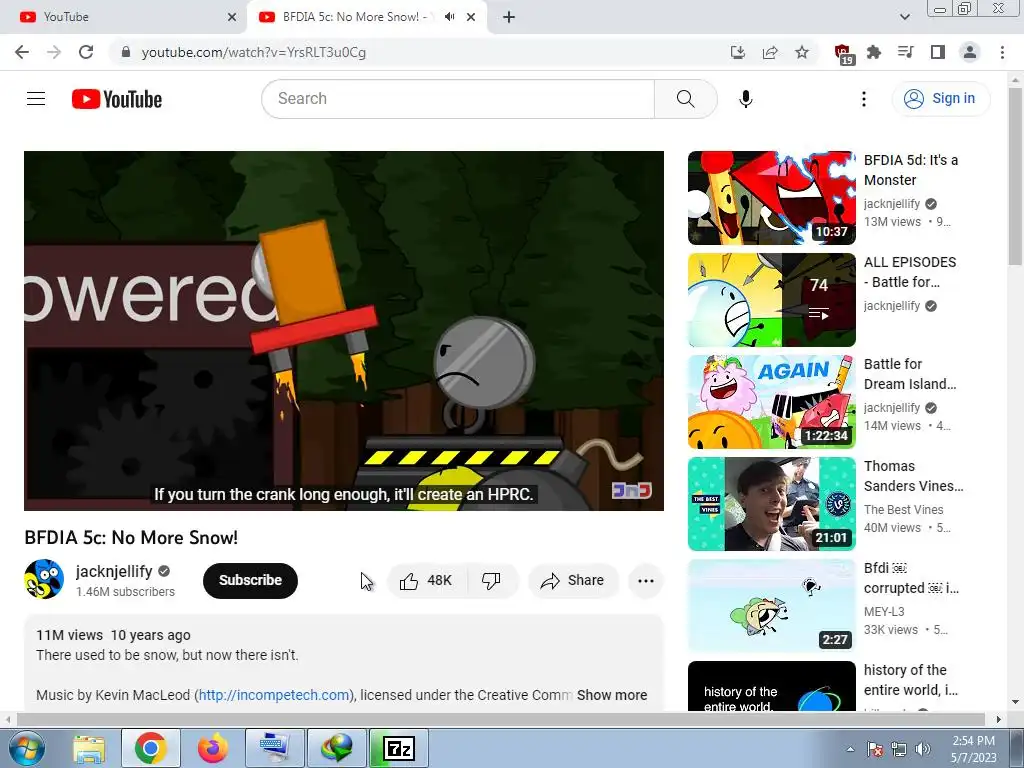Click the network tray icon
Image resolution: width=1024 pixels, height=768 pixels.
[x=899, y=749]
